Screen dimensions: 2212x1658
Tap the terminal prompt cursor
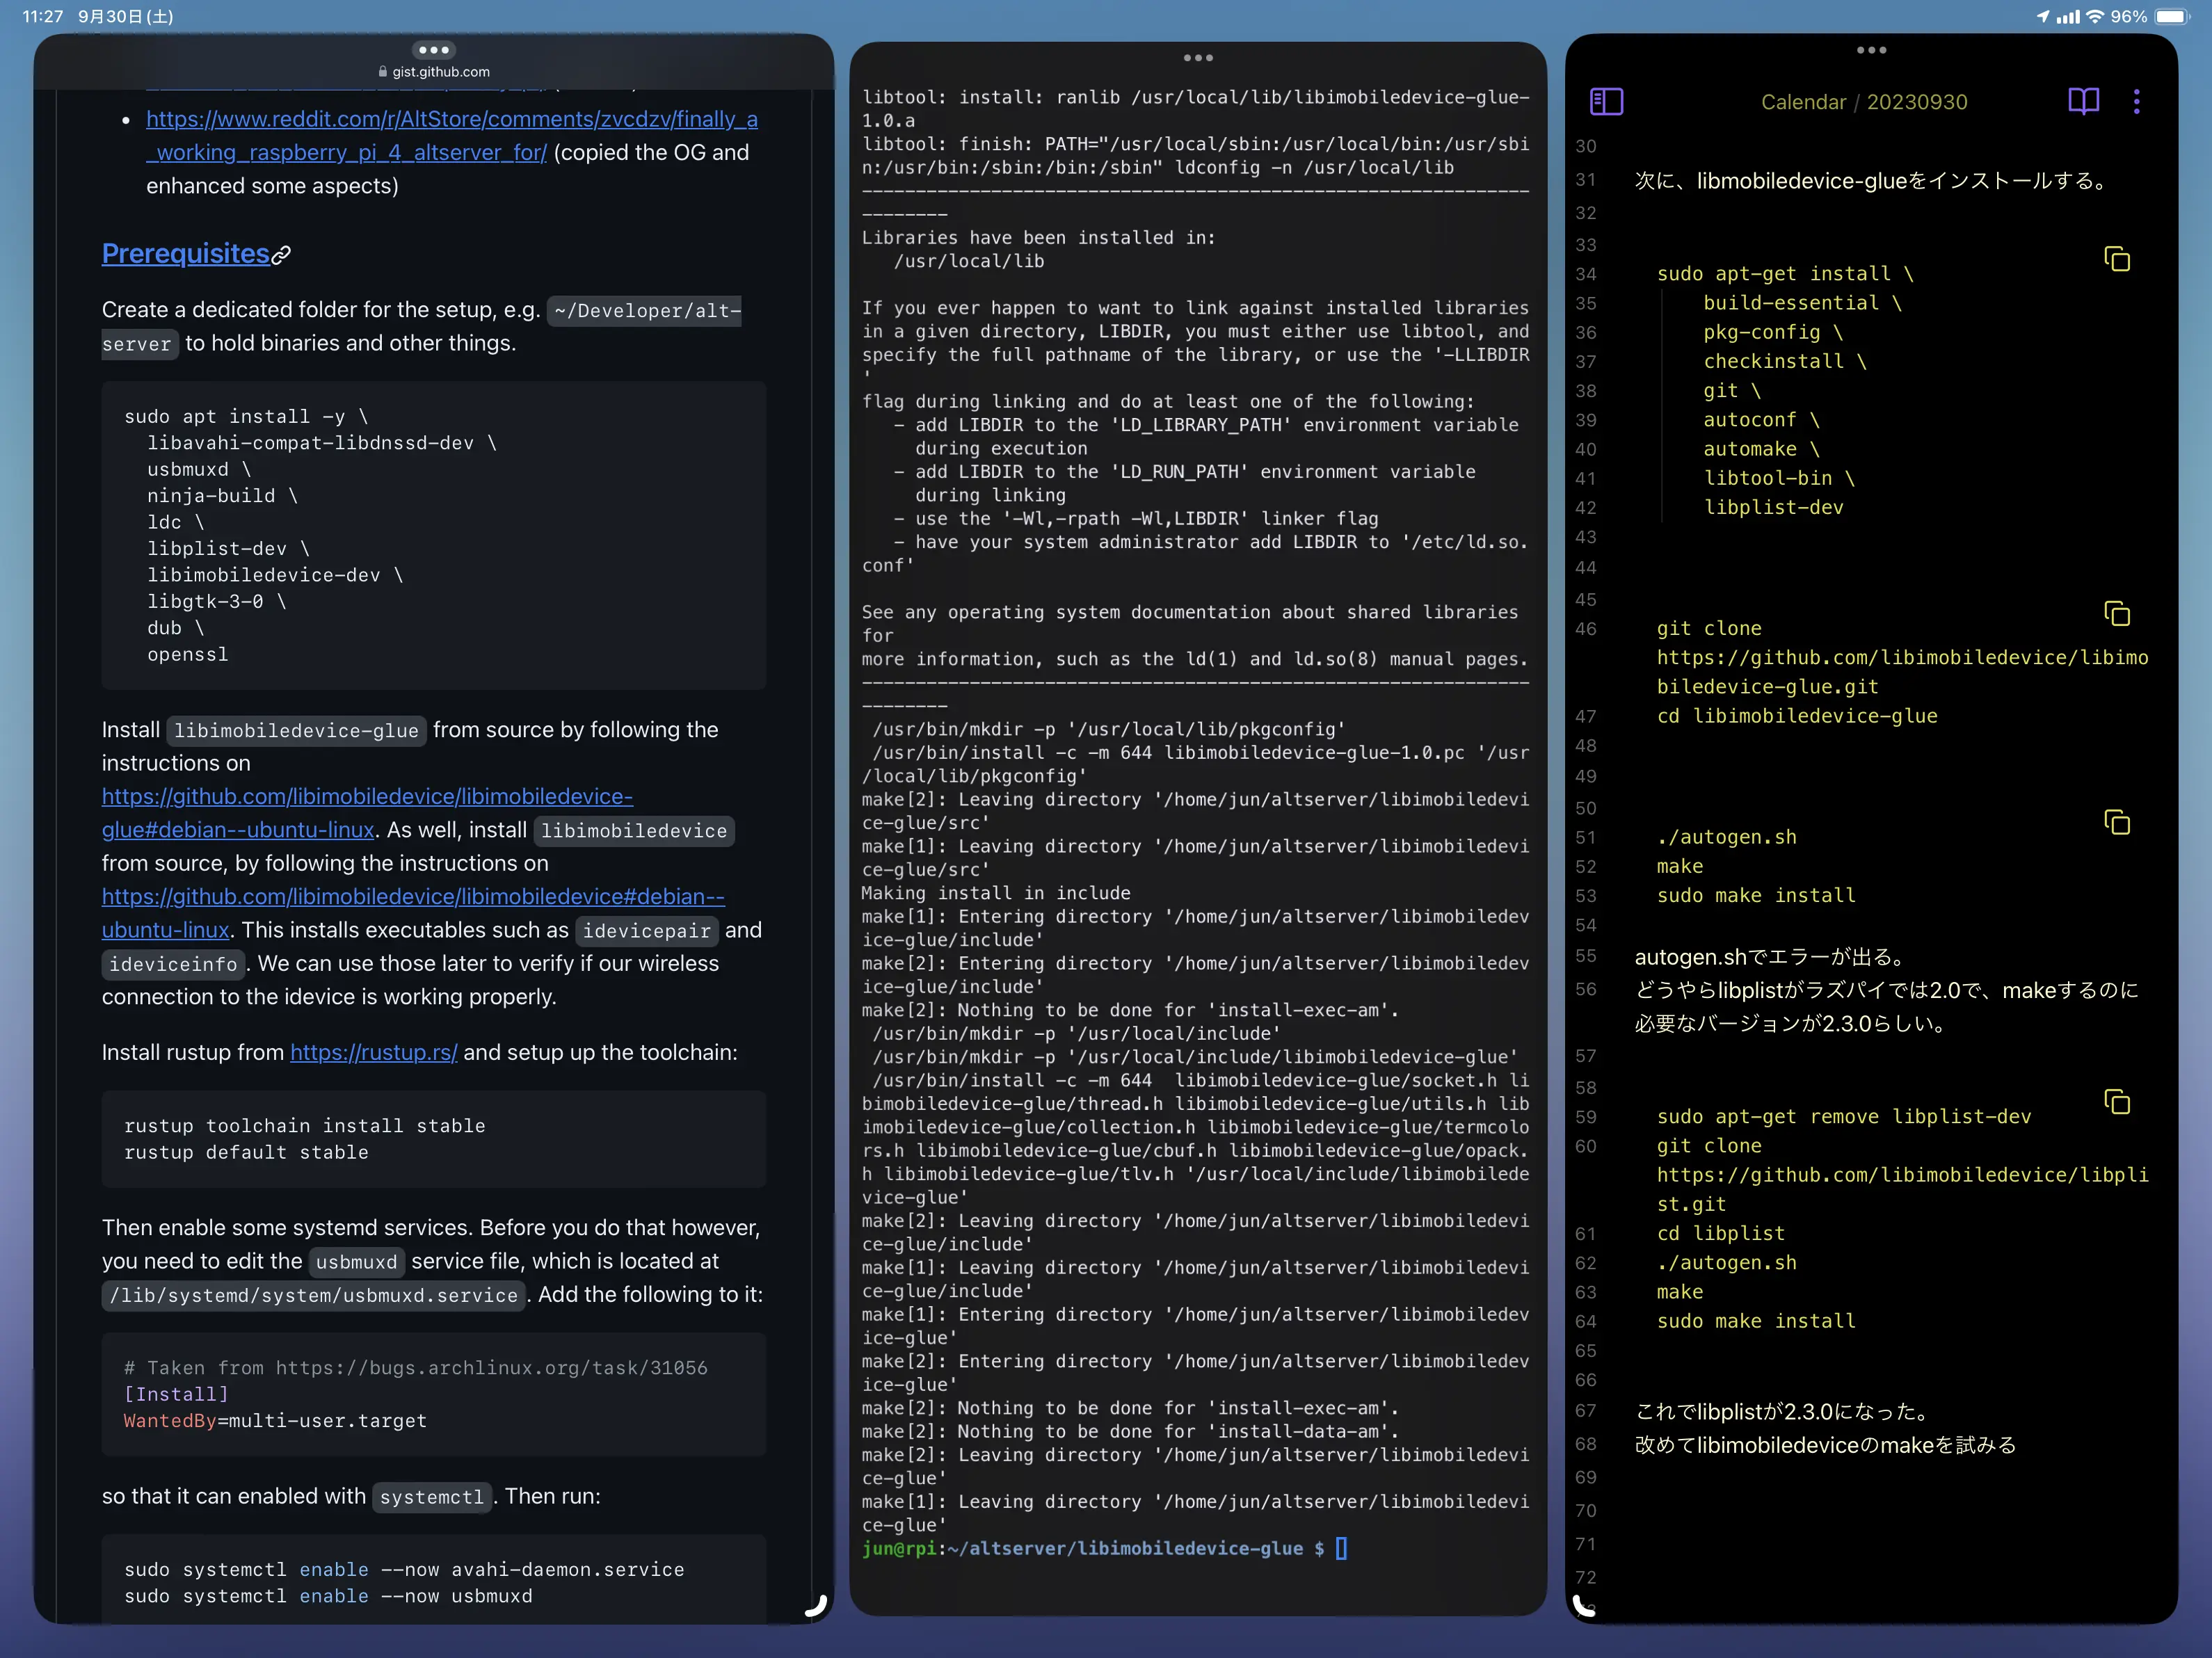coord(1340,1548)
